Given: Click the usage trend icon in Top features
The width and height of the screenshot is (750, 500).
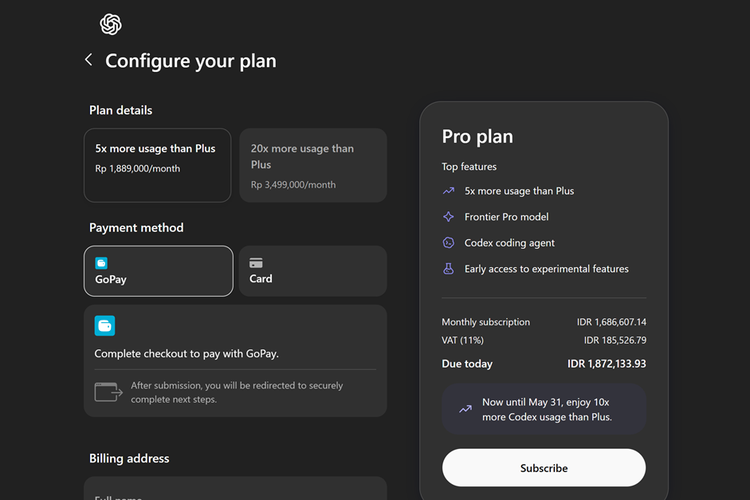Looking at the screenshot, I should click(x=449, y=191).
